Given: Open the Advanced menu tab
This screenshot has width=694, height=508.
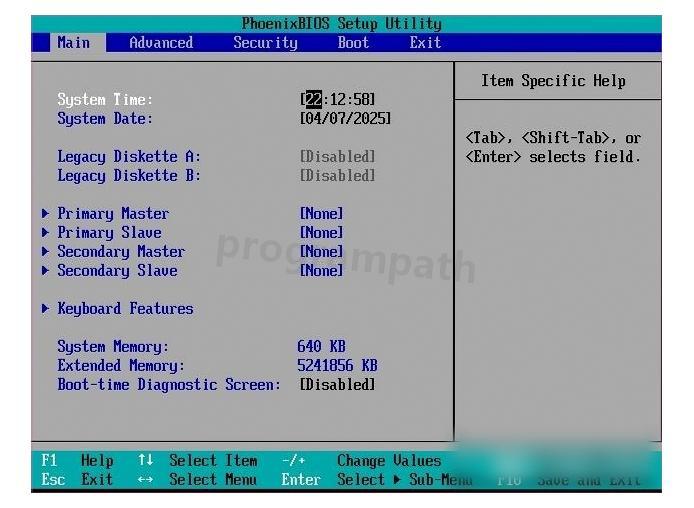Looking at the screenshot, I should 161,43.
